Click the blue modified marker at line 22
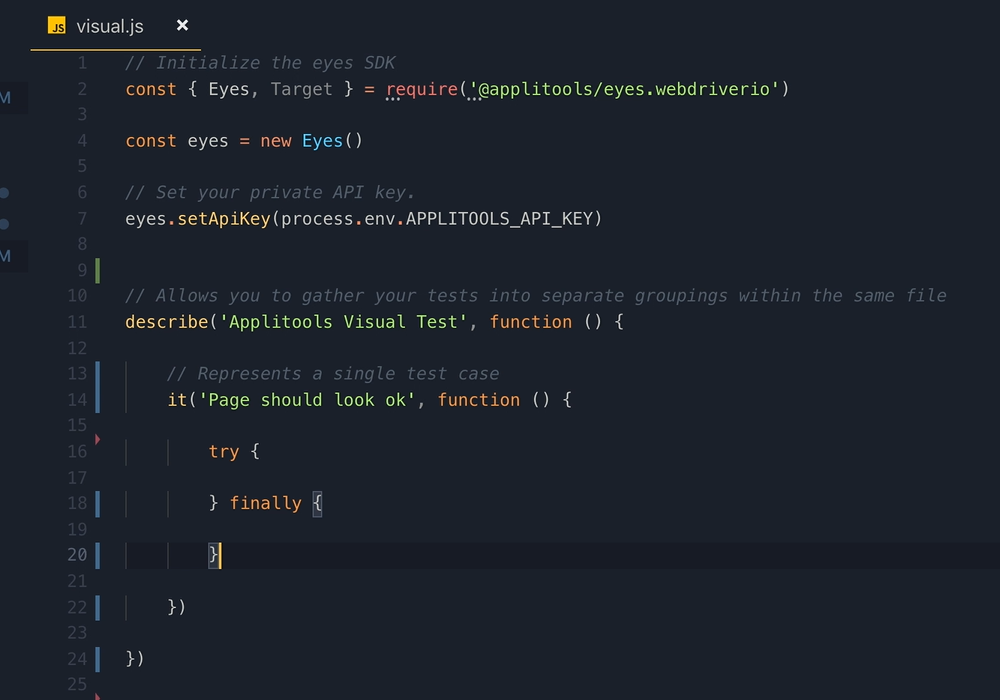The image size is (1000, 700). [97, 607]
